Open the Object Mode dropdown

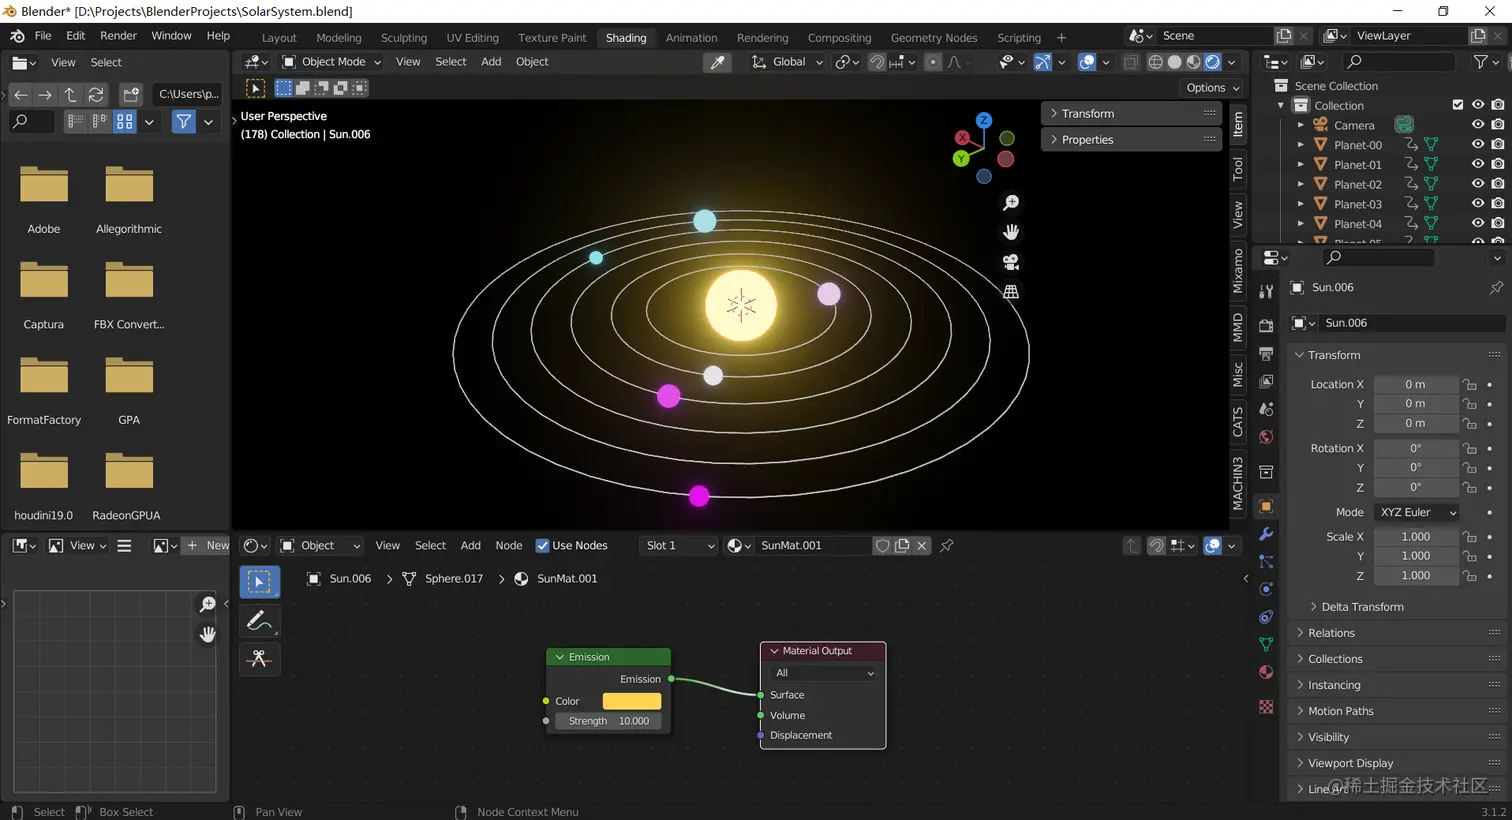331,62
